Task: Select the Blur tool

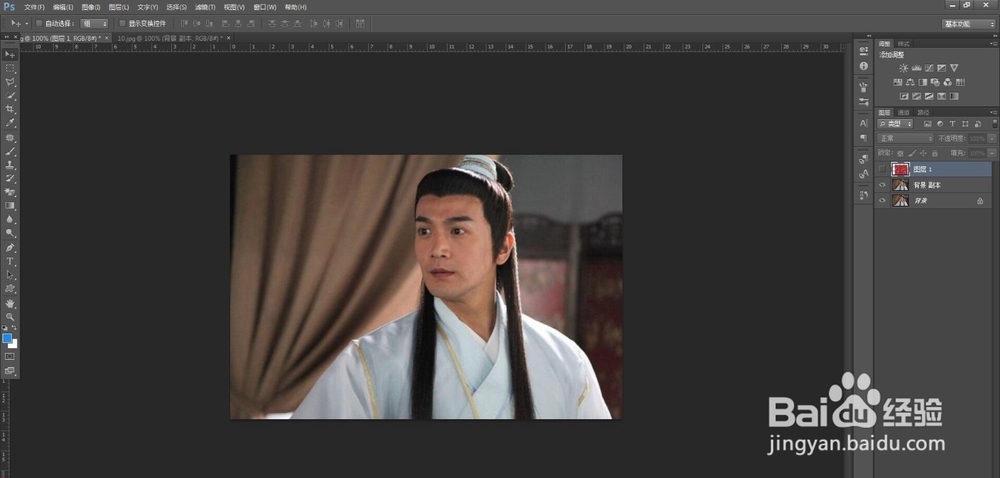Action: 10,219
